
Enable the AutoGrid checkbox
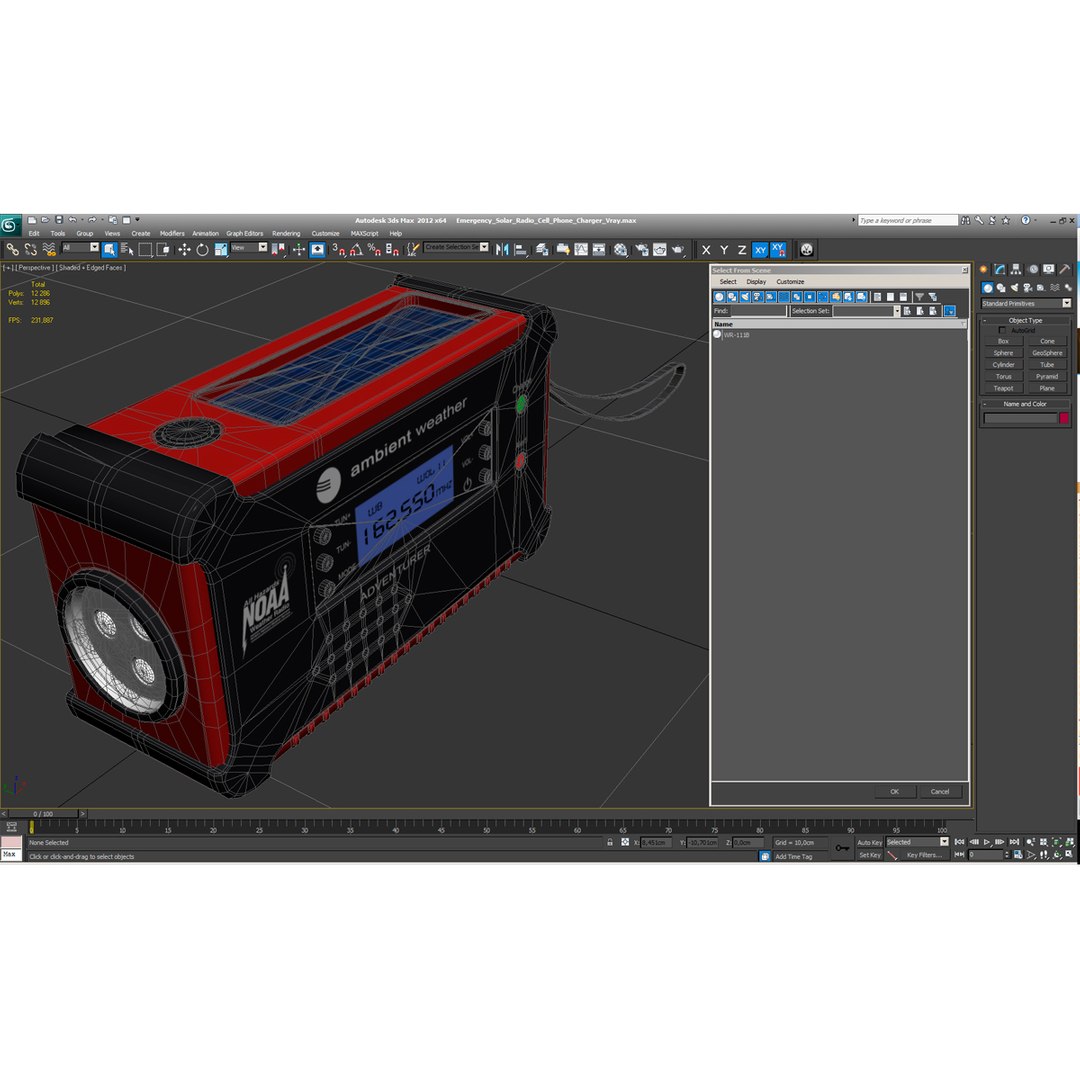coord(1002,331)
